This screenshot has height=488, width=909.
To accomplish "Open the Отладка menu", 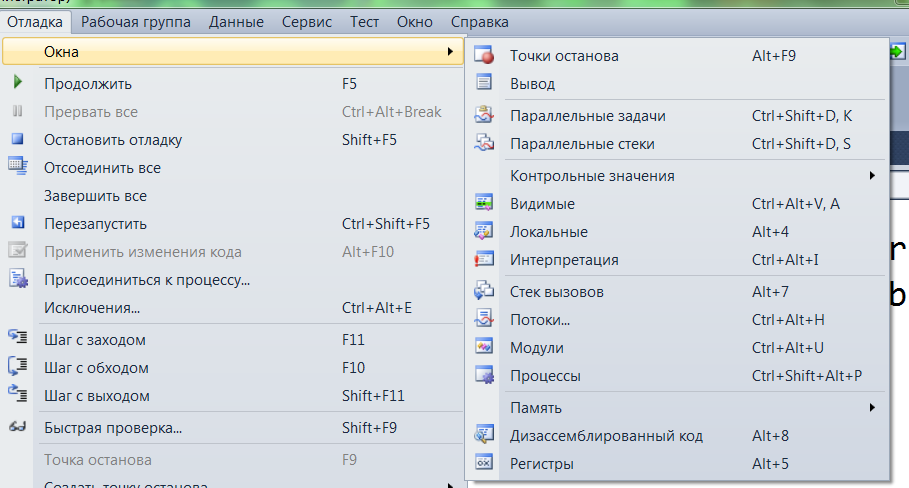I will tap(35, 22).
